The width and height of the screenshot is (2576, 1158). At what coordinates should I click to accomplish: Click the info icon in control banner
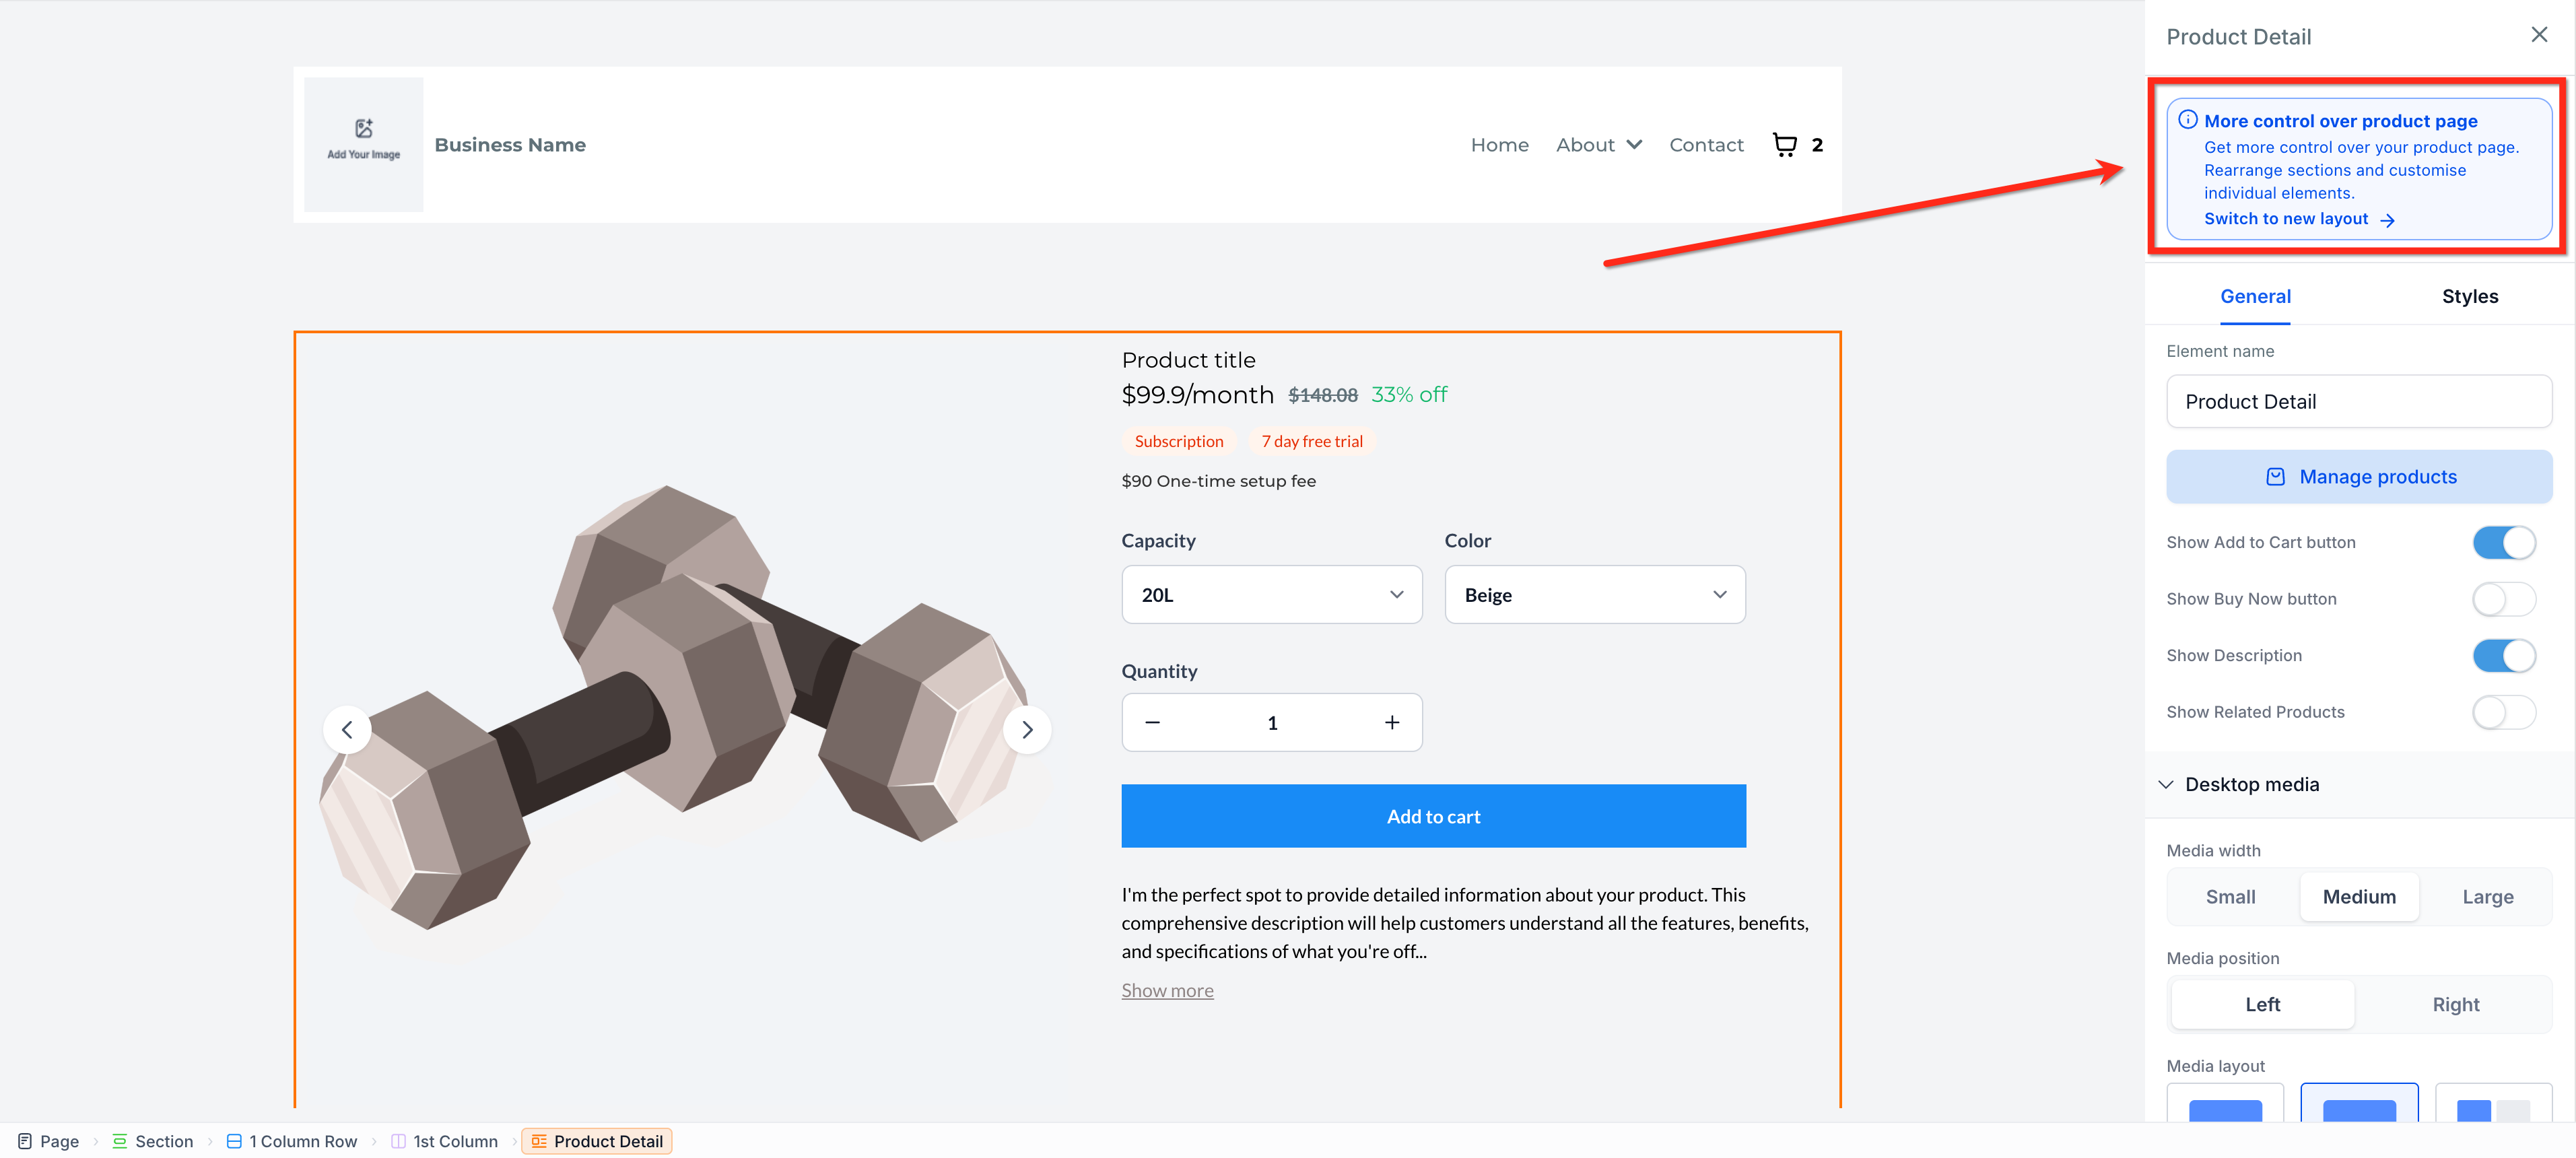[2187, 120]
